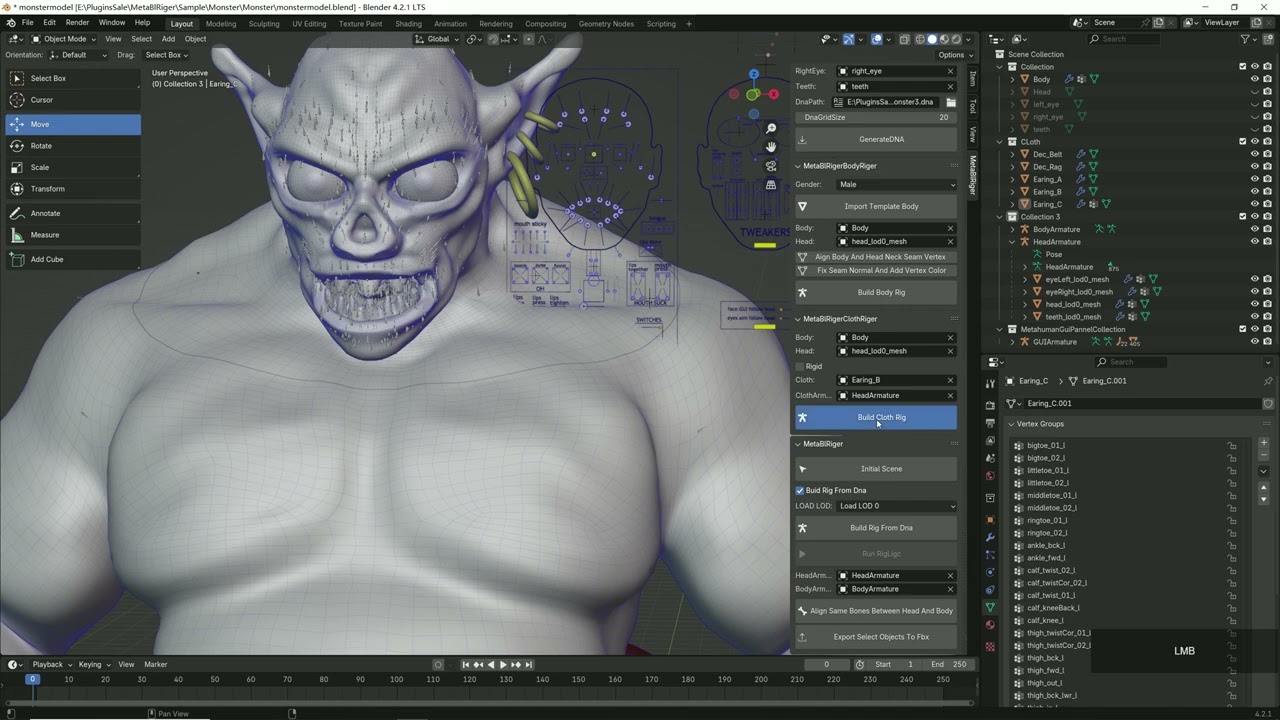The height and width of the screenshot is (720, 1280).
Task: Collapse MetaBlRigerBodyRiger panel
Action: (798, 166)
